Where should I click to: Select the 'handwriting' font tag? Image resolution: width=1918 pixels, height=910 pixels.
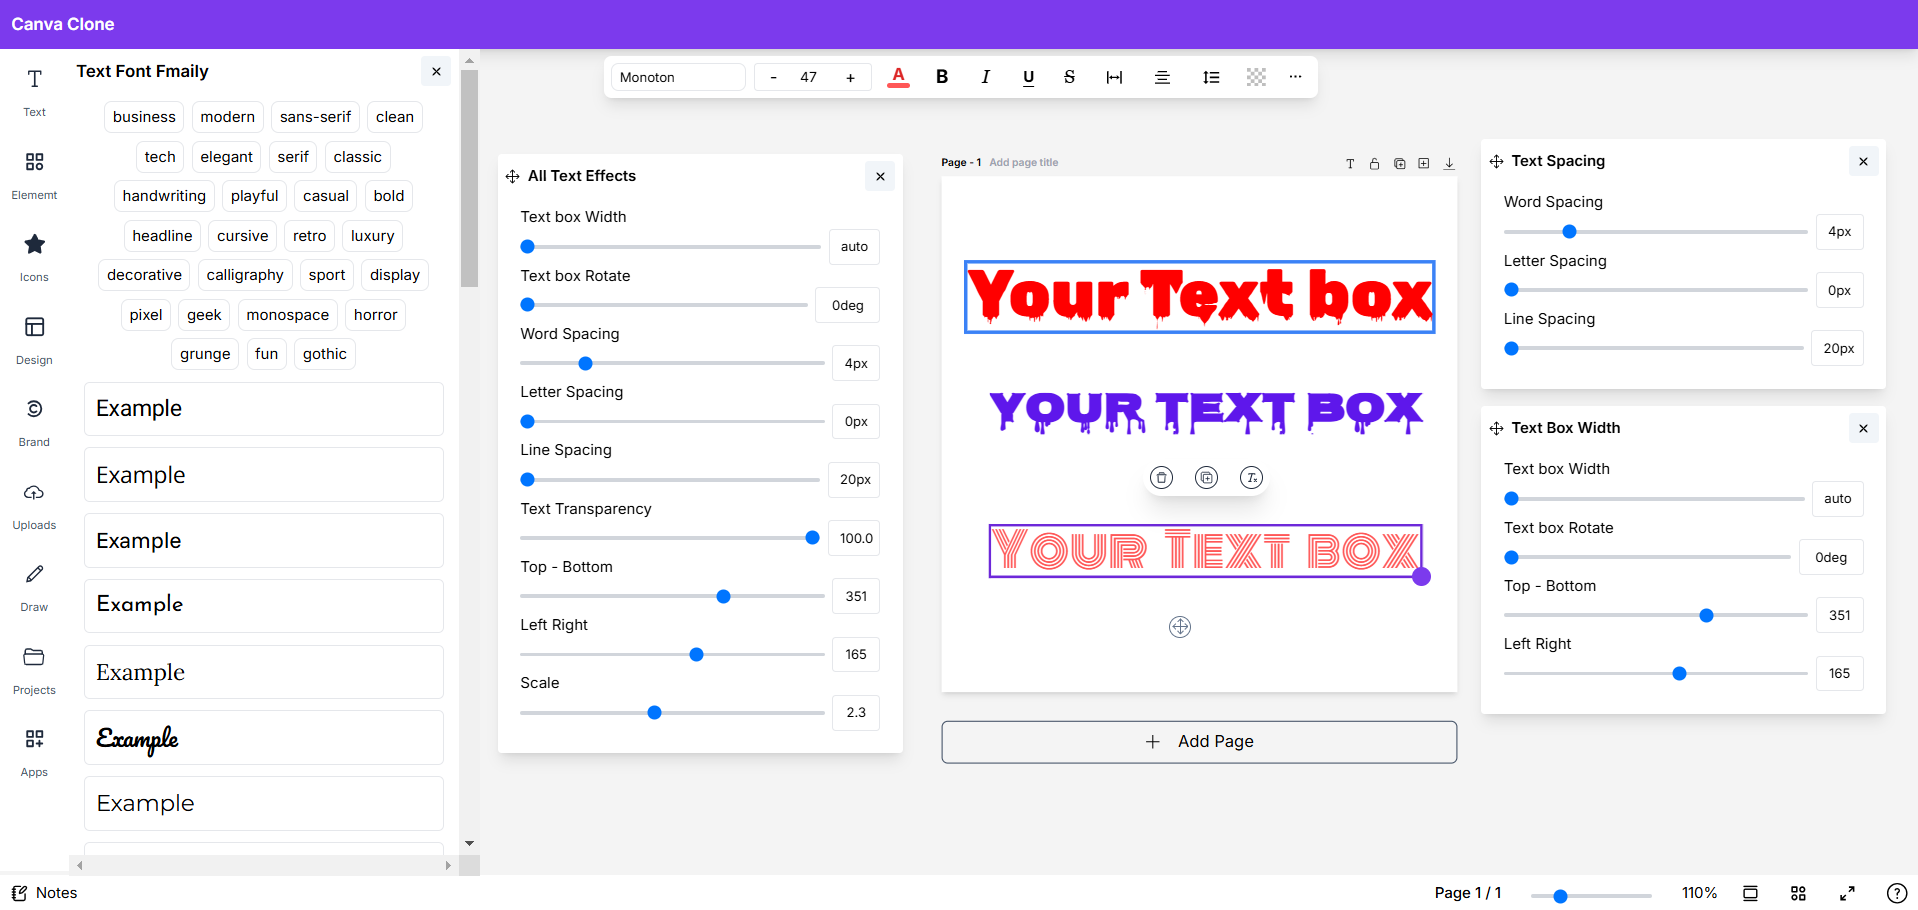coord(164,196)
